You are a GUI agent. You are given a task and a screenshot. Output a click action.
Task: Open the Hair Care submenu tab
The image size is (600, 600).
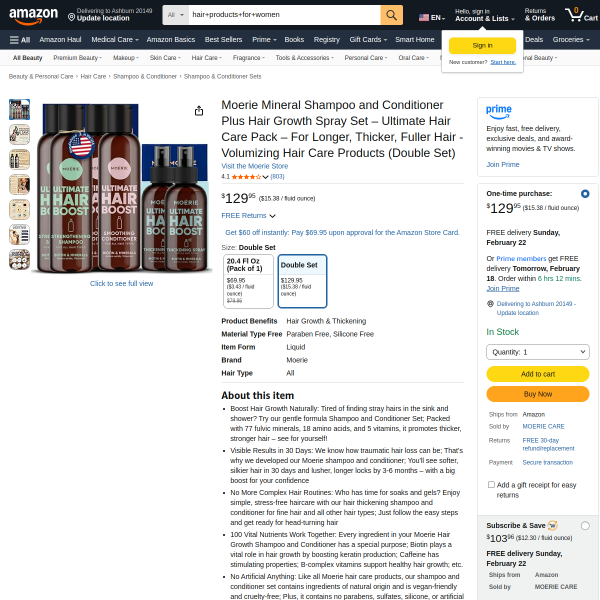(x=207, y=58)
